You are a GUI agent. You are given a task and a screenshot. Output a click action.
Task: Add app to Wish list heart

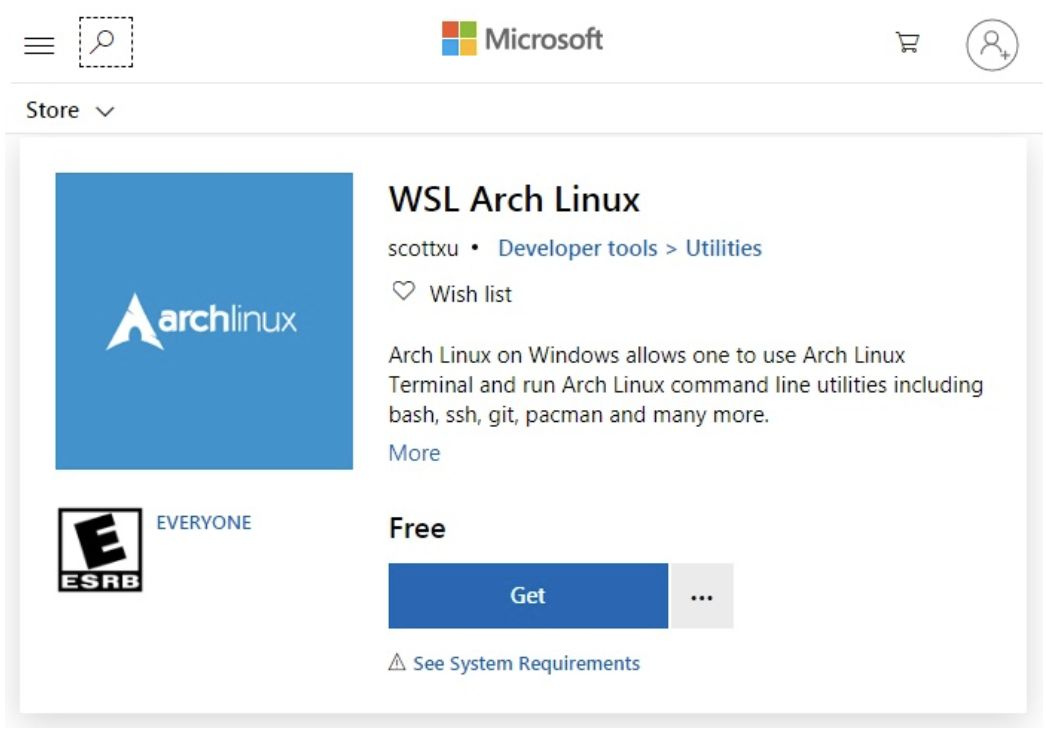404,291
